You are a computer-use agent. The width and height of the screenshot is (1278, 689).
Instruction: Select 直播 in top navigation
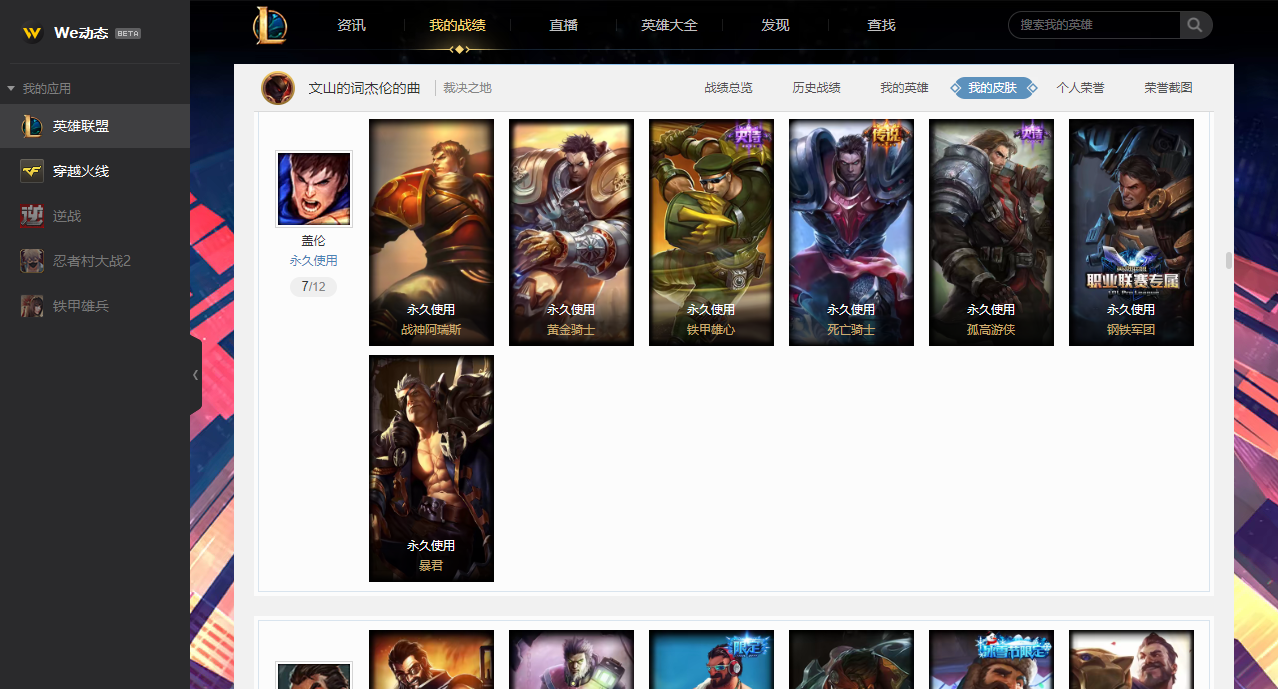click(x=564, y=25)
